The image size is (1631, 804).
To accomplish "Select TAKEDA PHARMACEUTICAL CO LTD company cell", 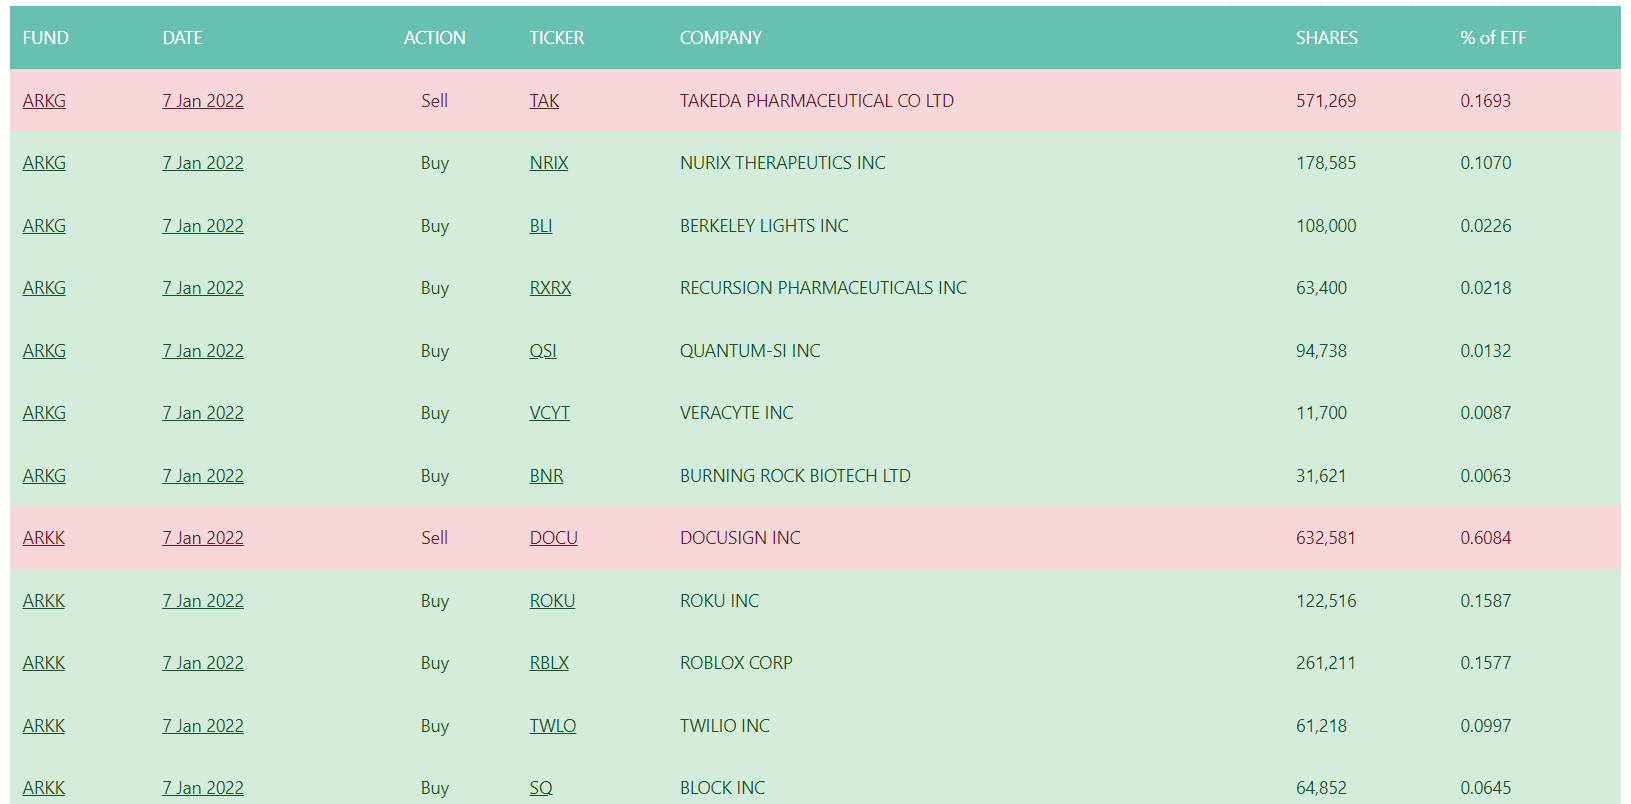I will [817, 101].
